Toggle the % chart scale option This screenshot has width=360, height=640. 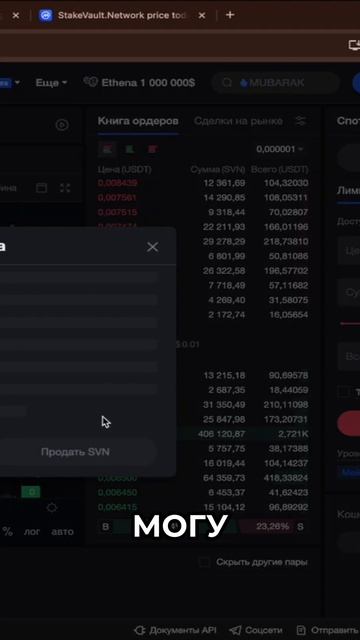click(x=7, y=532)
